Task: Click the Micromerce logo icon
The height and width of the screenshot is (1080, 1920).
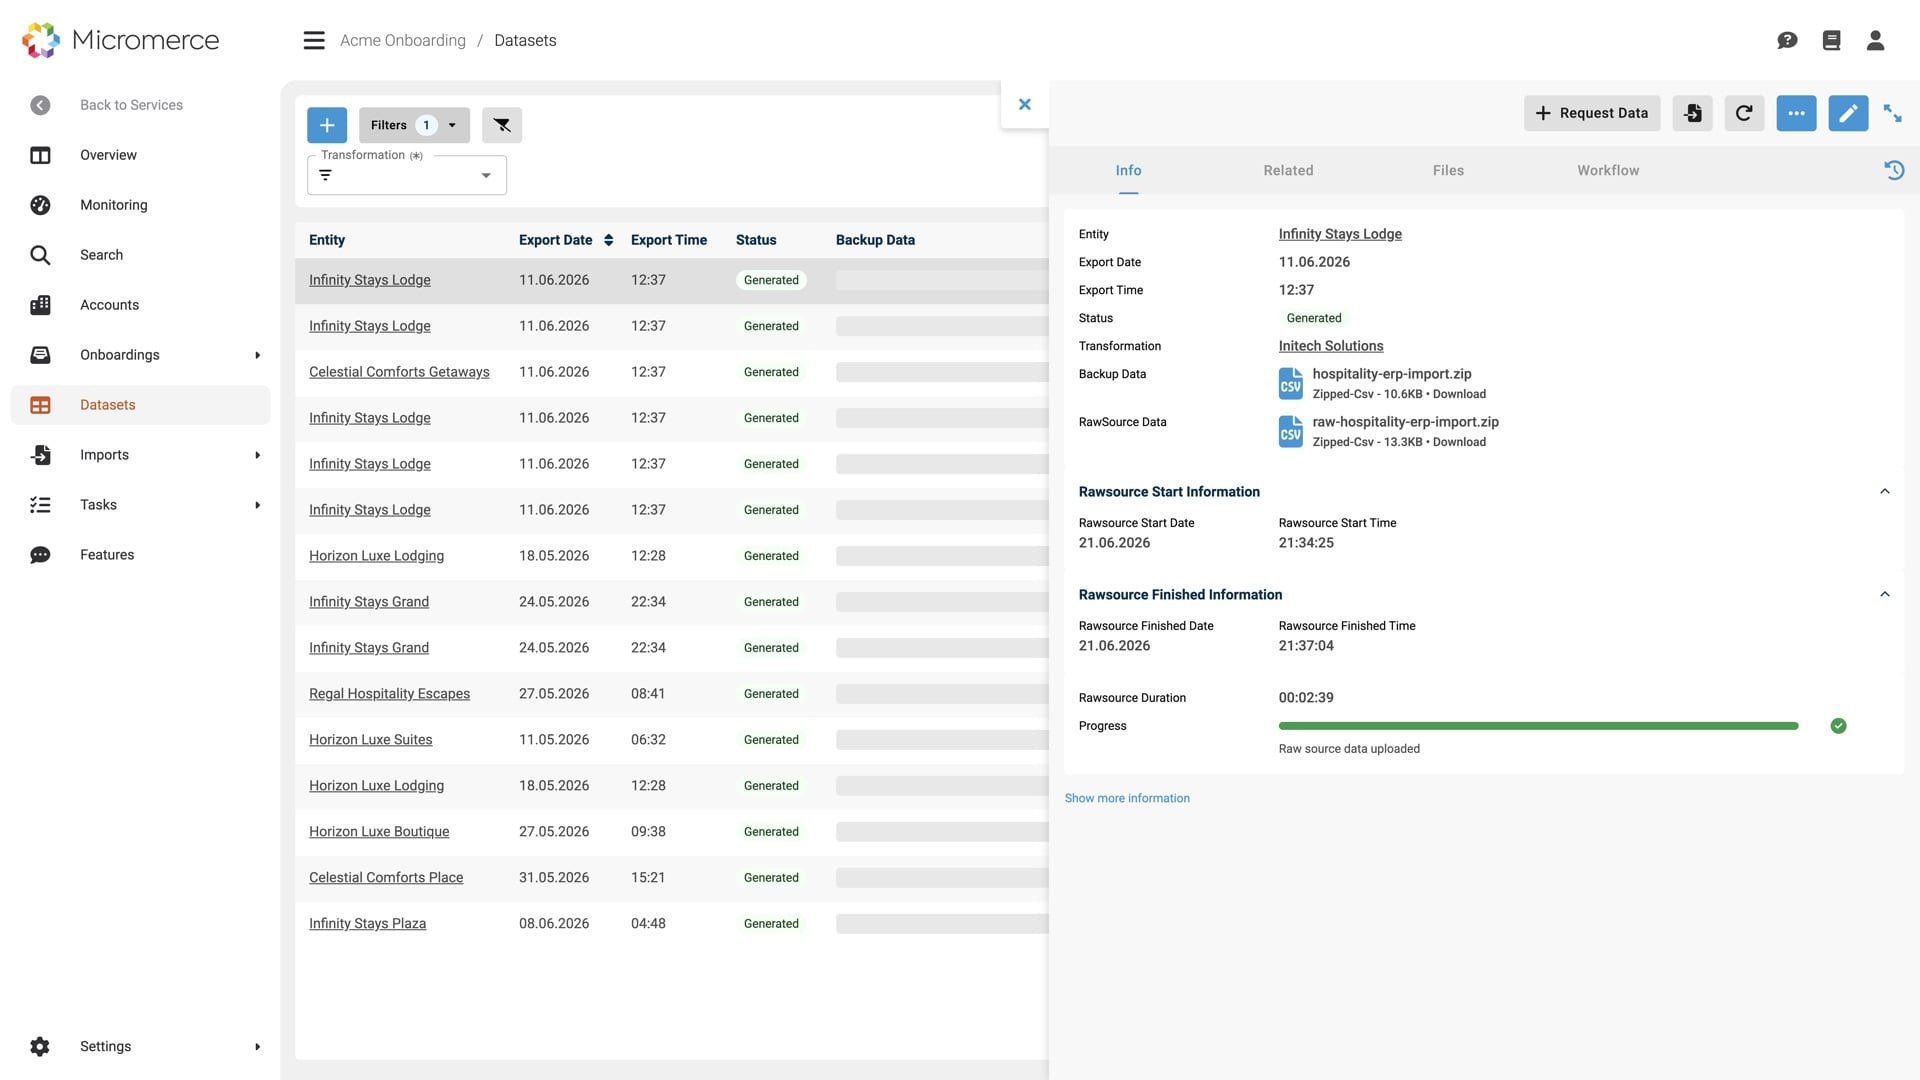Action: pos(41,40)
